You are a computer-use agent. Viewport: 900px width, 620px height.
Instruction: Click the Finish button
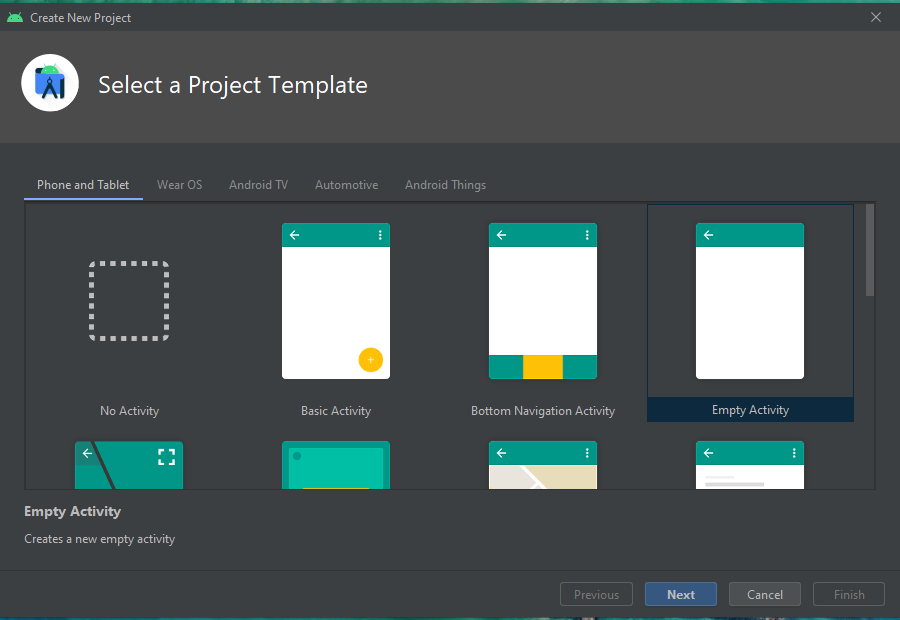coord(849,594)
